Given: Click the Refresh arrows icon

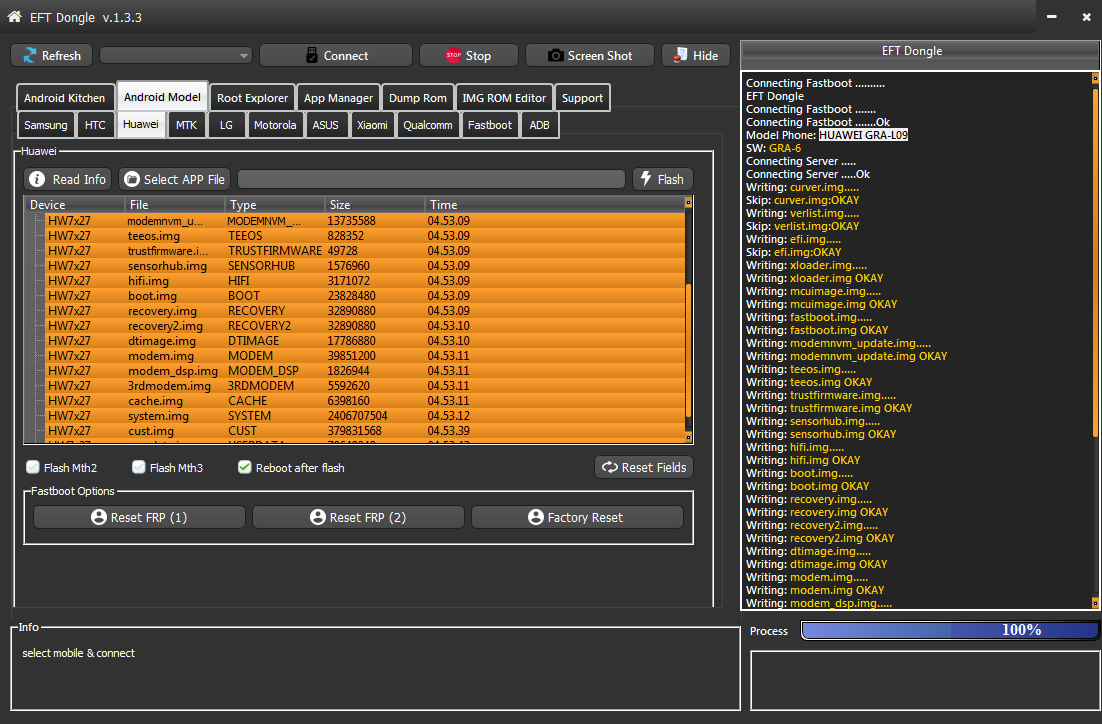Looking at the screenshot, I should tap(30, 56).
